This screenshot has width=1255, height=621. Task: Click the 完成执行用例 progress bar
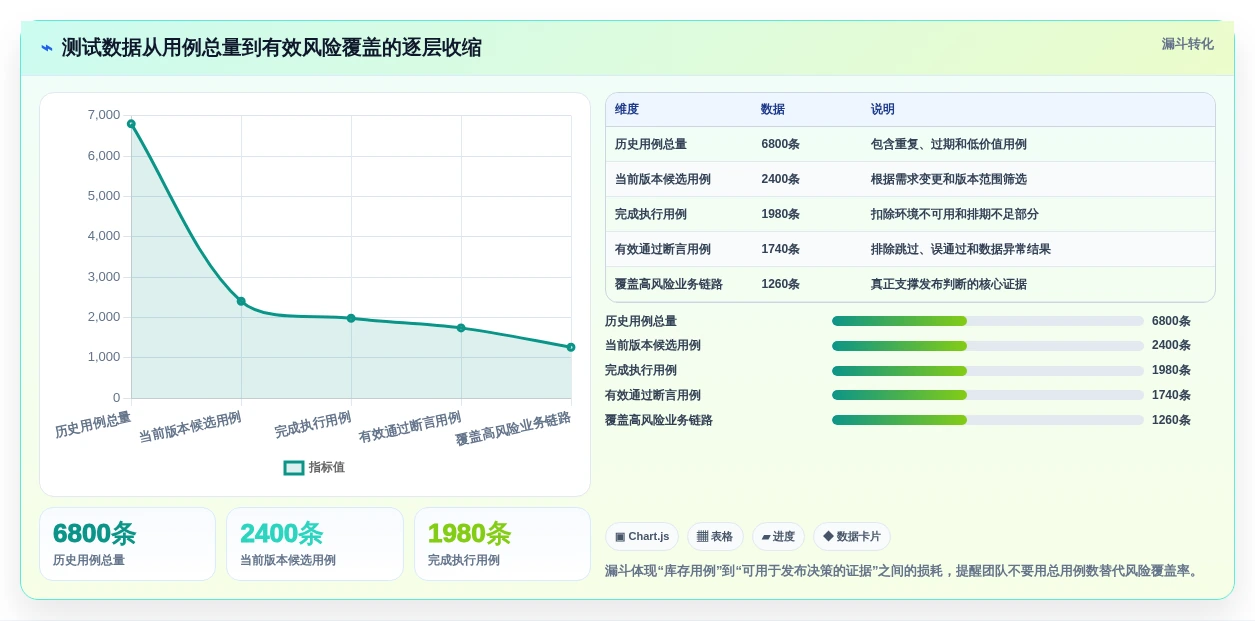point(988,370)
